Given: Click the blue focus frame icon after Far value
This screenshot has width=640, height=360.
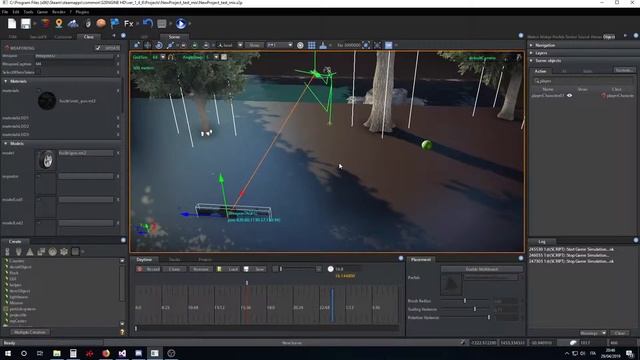Looking at the screenshot, I should 366,45.
